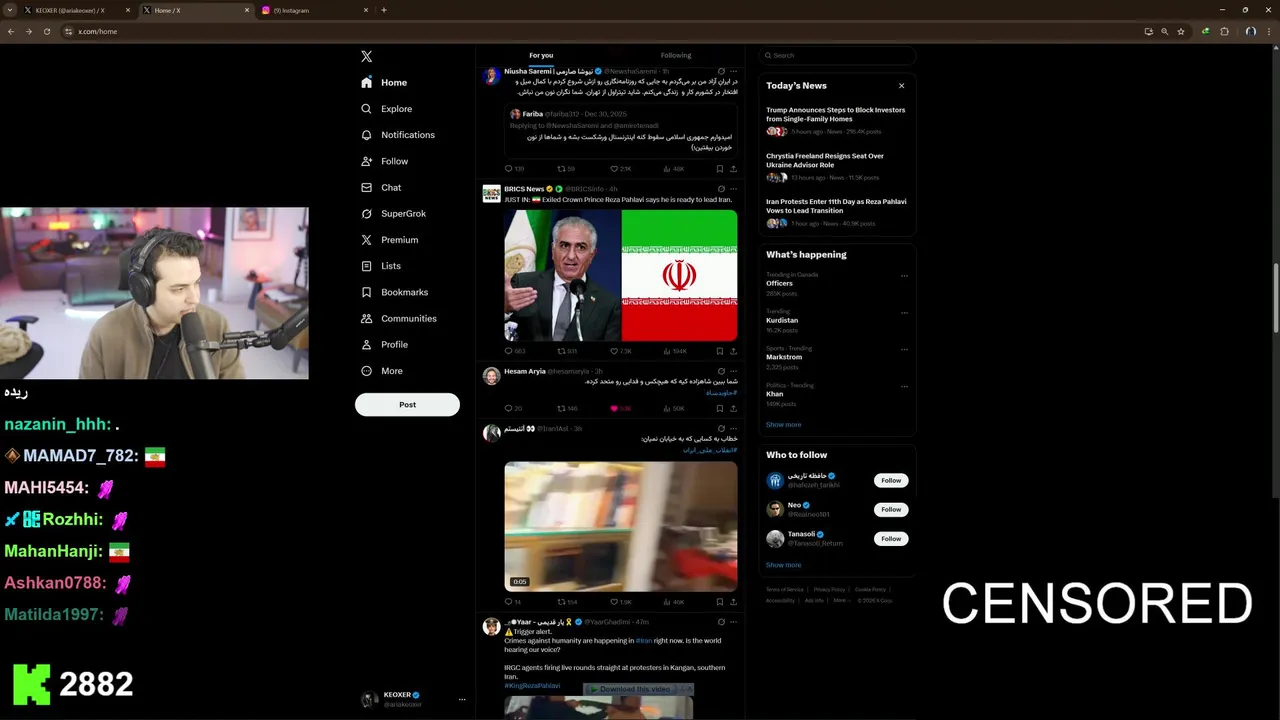Click the browser address bar
Viewport: 1280px width, 720px height.
[600, 31]
